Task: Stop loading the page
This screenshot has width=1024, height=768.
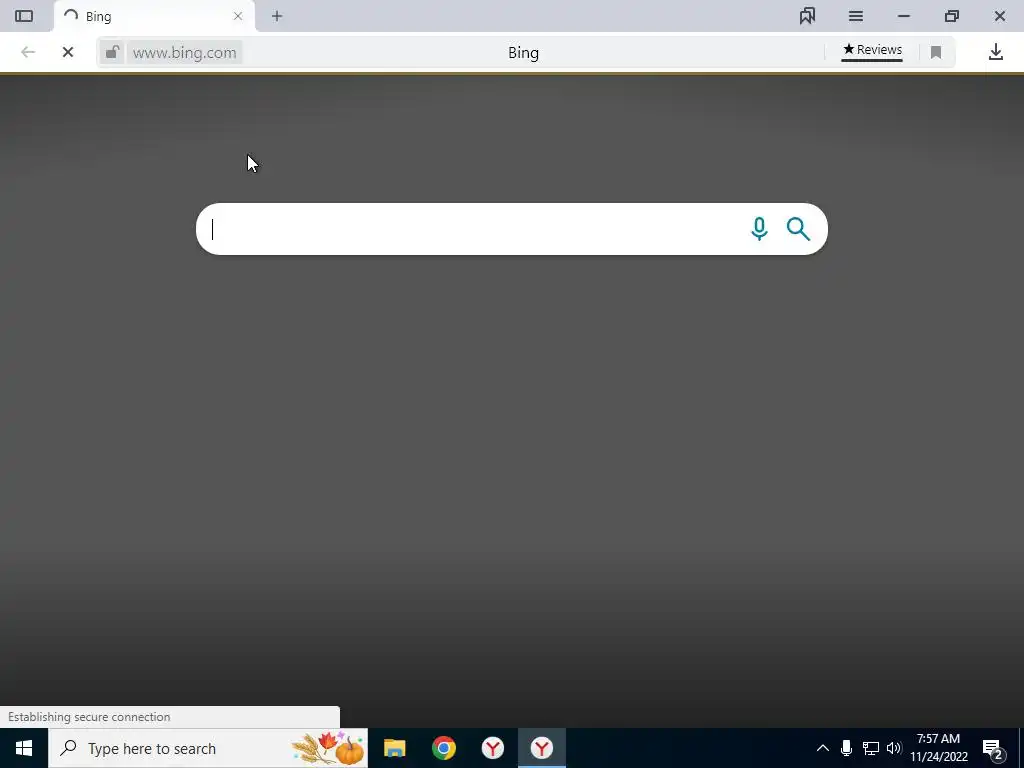Action: [68, 52]
